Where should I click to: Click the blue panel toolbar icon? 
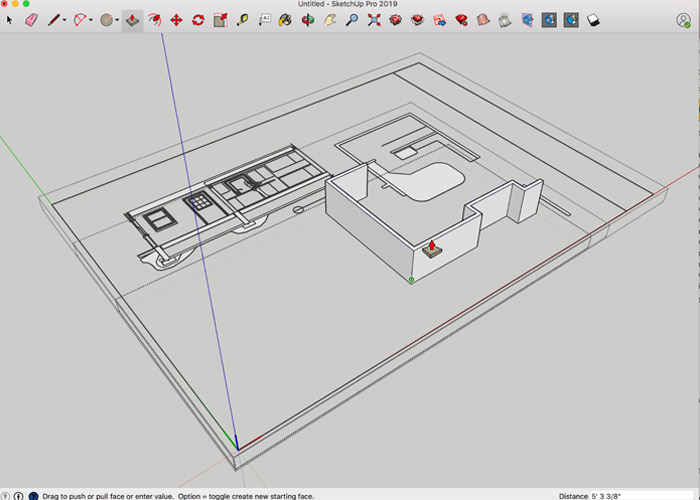(527, 20)
